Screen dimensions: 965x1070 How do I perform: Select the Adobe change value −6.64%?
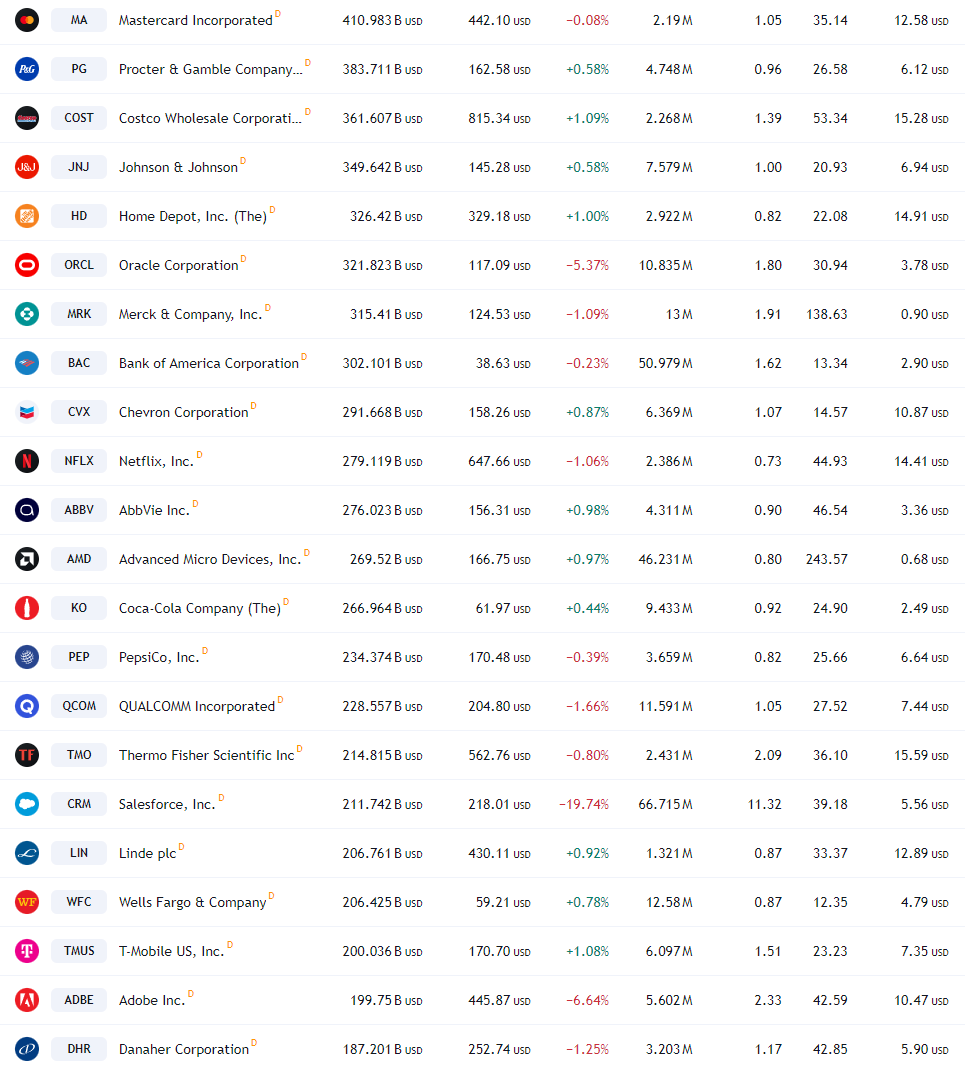click(587, 1000)
